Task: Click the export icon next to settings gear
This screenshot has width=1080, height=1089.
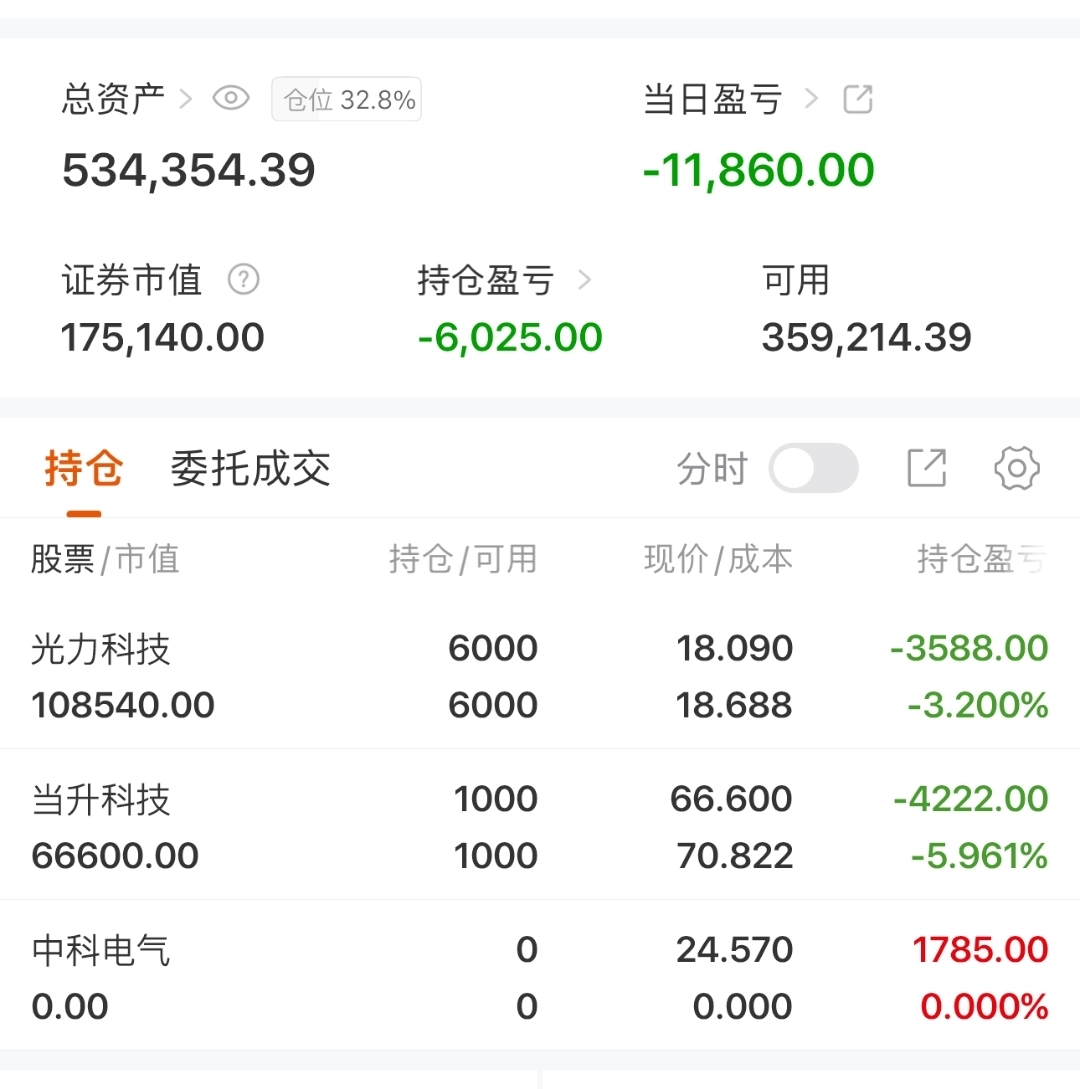Action: point(926,468)
